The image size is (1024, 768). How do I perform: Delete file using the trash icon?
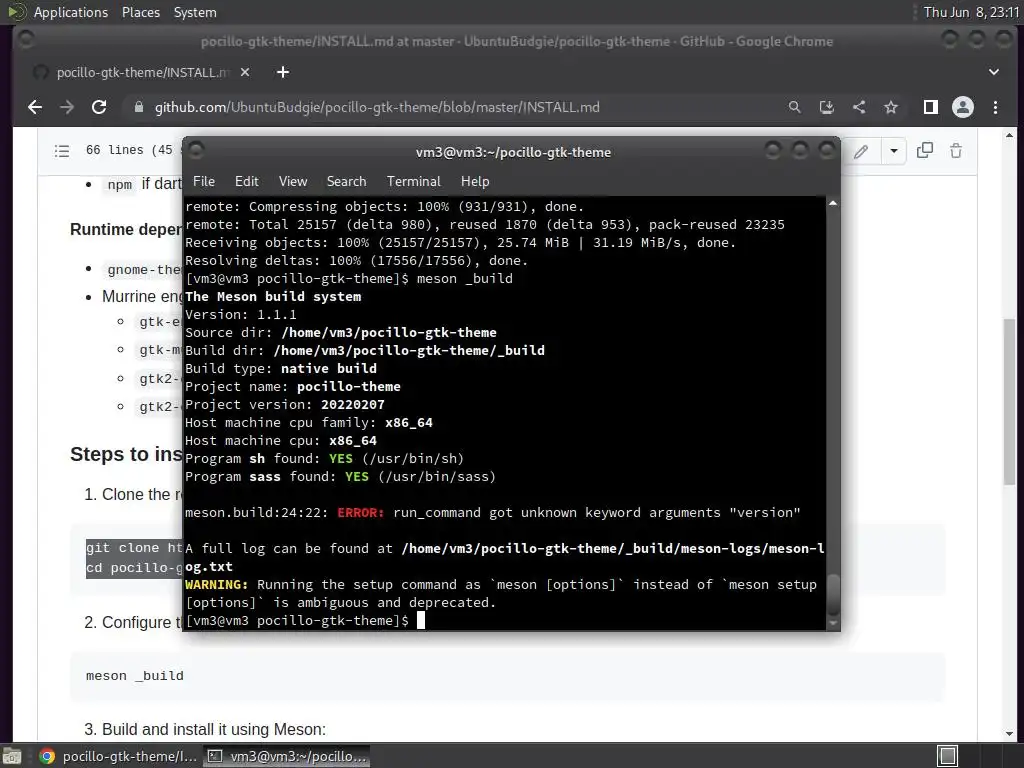click(956, 151)
